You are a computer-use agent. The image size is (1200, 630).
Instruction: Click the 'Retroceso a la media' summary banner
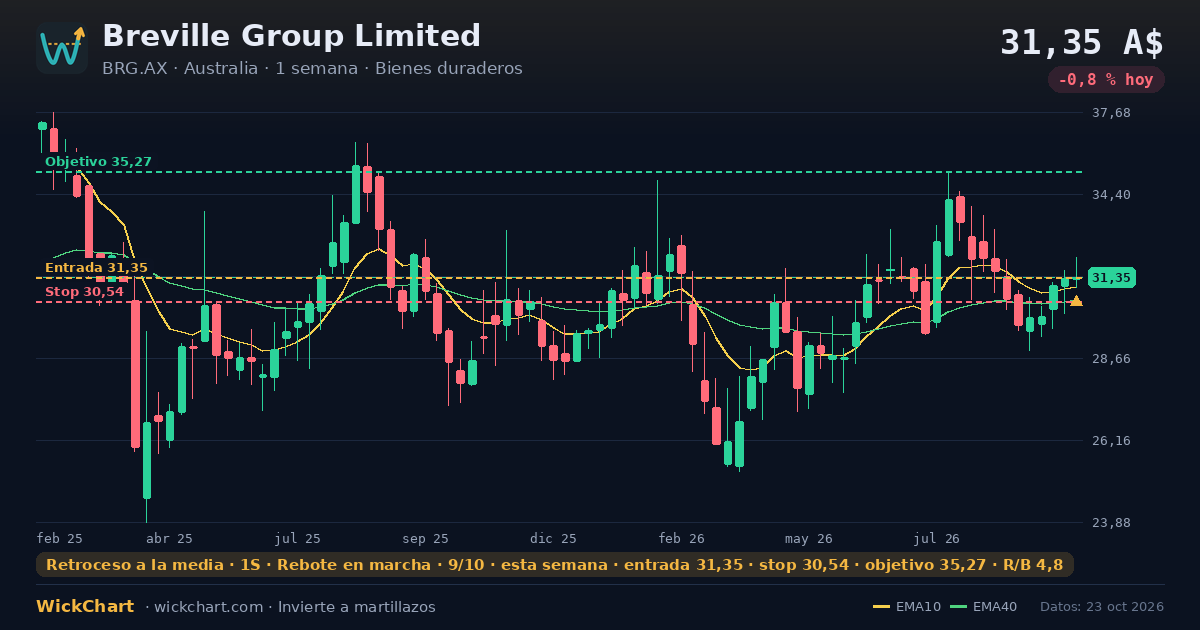[x=555, y=565]
